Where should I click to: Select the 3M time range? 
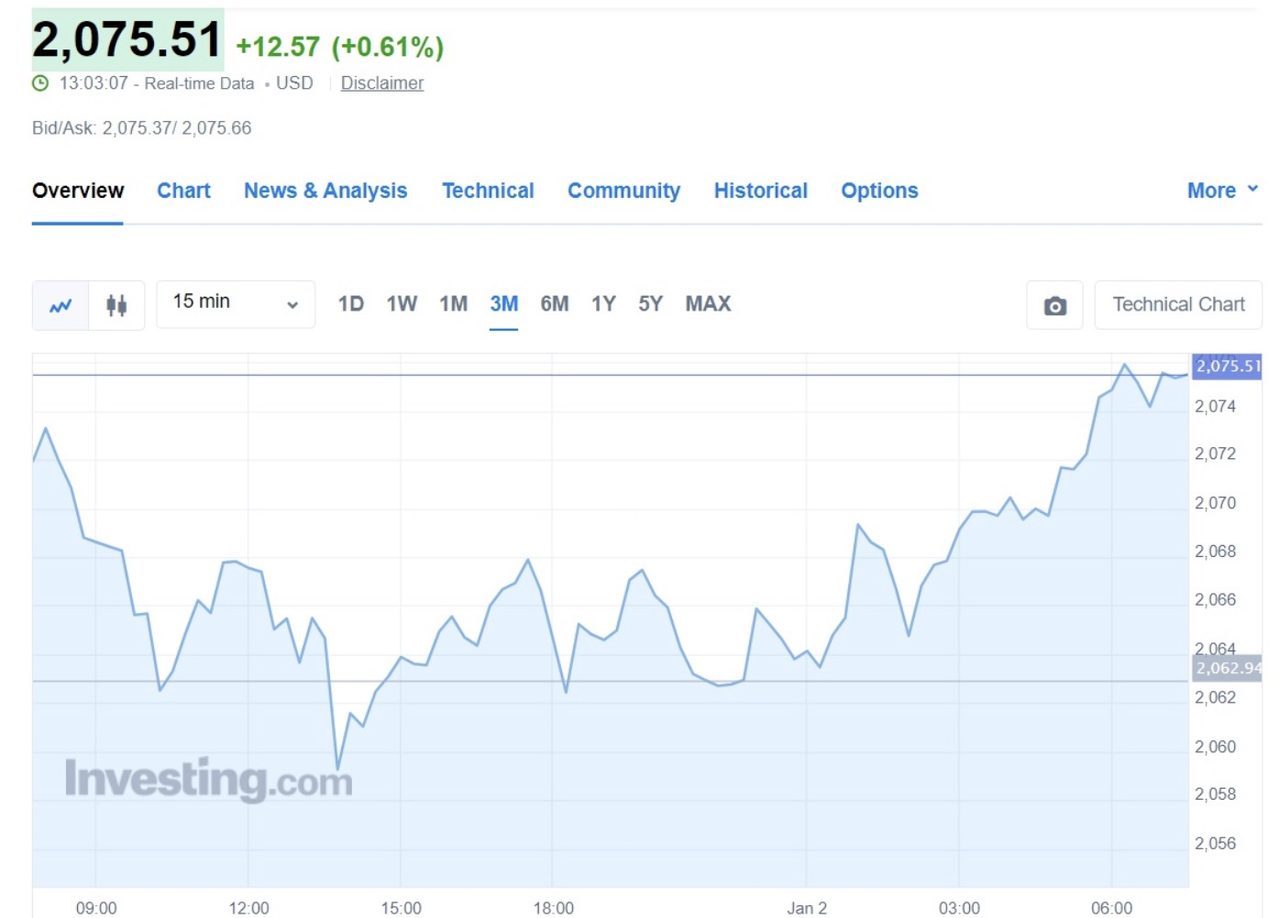click(504, 303)
